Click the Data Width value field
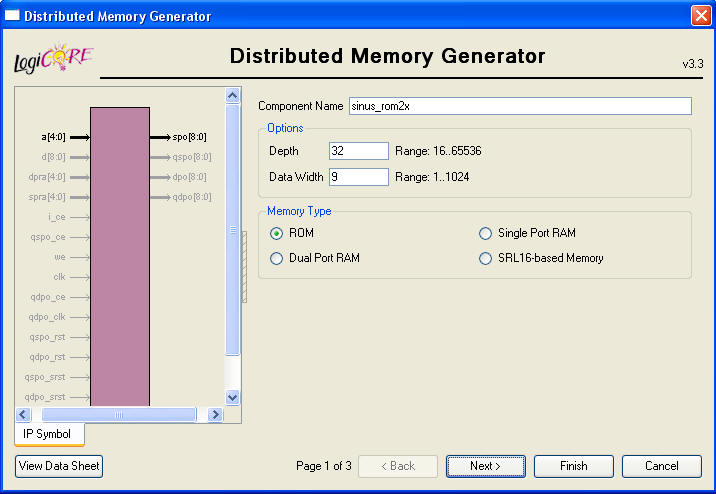The height and width of the screenshot is (494, 716). click(358, 177)
